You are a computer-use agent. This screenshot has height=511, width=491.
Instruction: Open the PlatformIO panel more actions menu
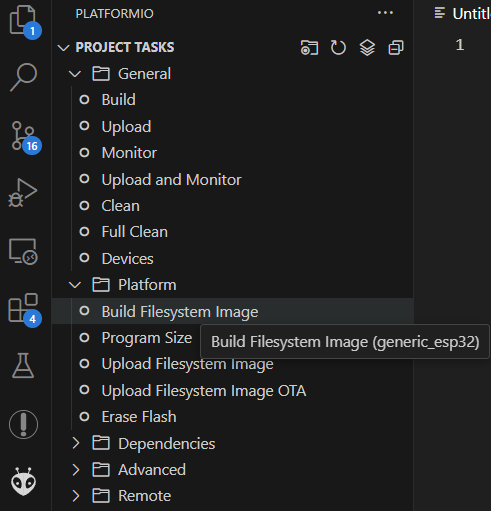tap(385, 13)
